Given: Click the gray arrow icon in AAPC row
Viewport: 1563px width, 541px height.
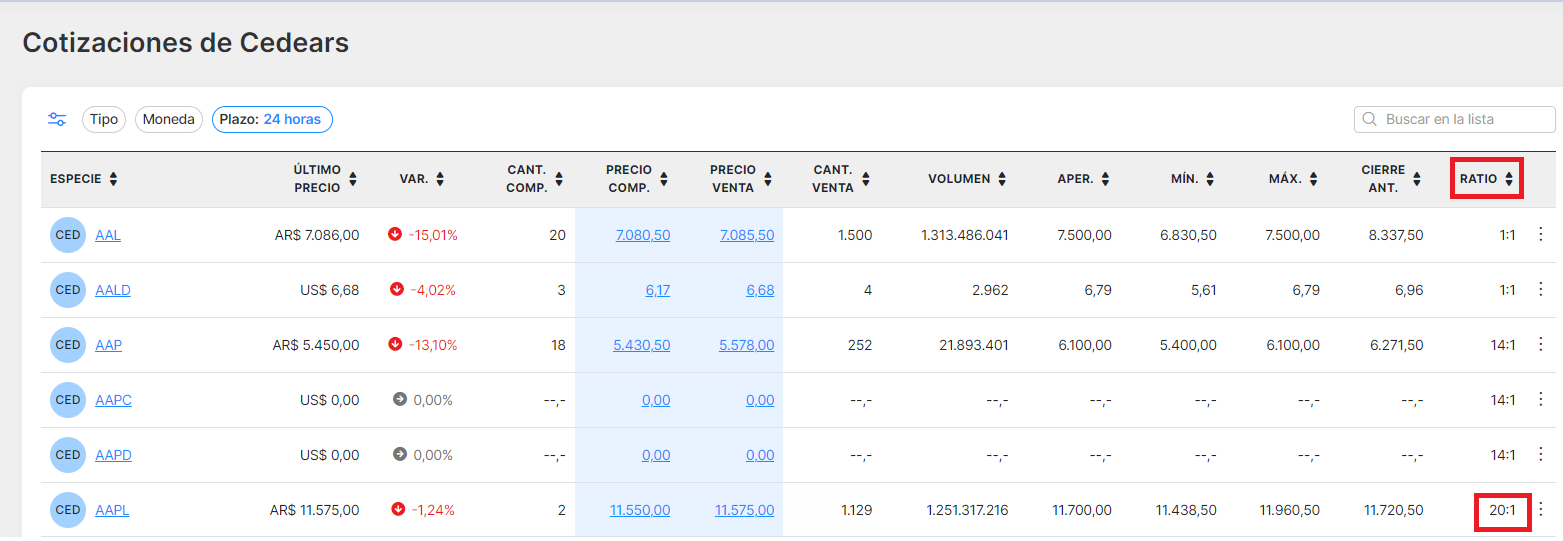Looking at the screenshot, I should (x=400, y=400).
